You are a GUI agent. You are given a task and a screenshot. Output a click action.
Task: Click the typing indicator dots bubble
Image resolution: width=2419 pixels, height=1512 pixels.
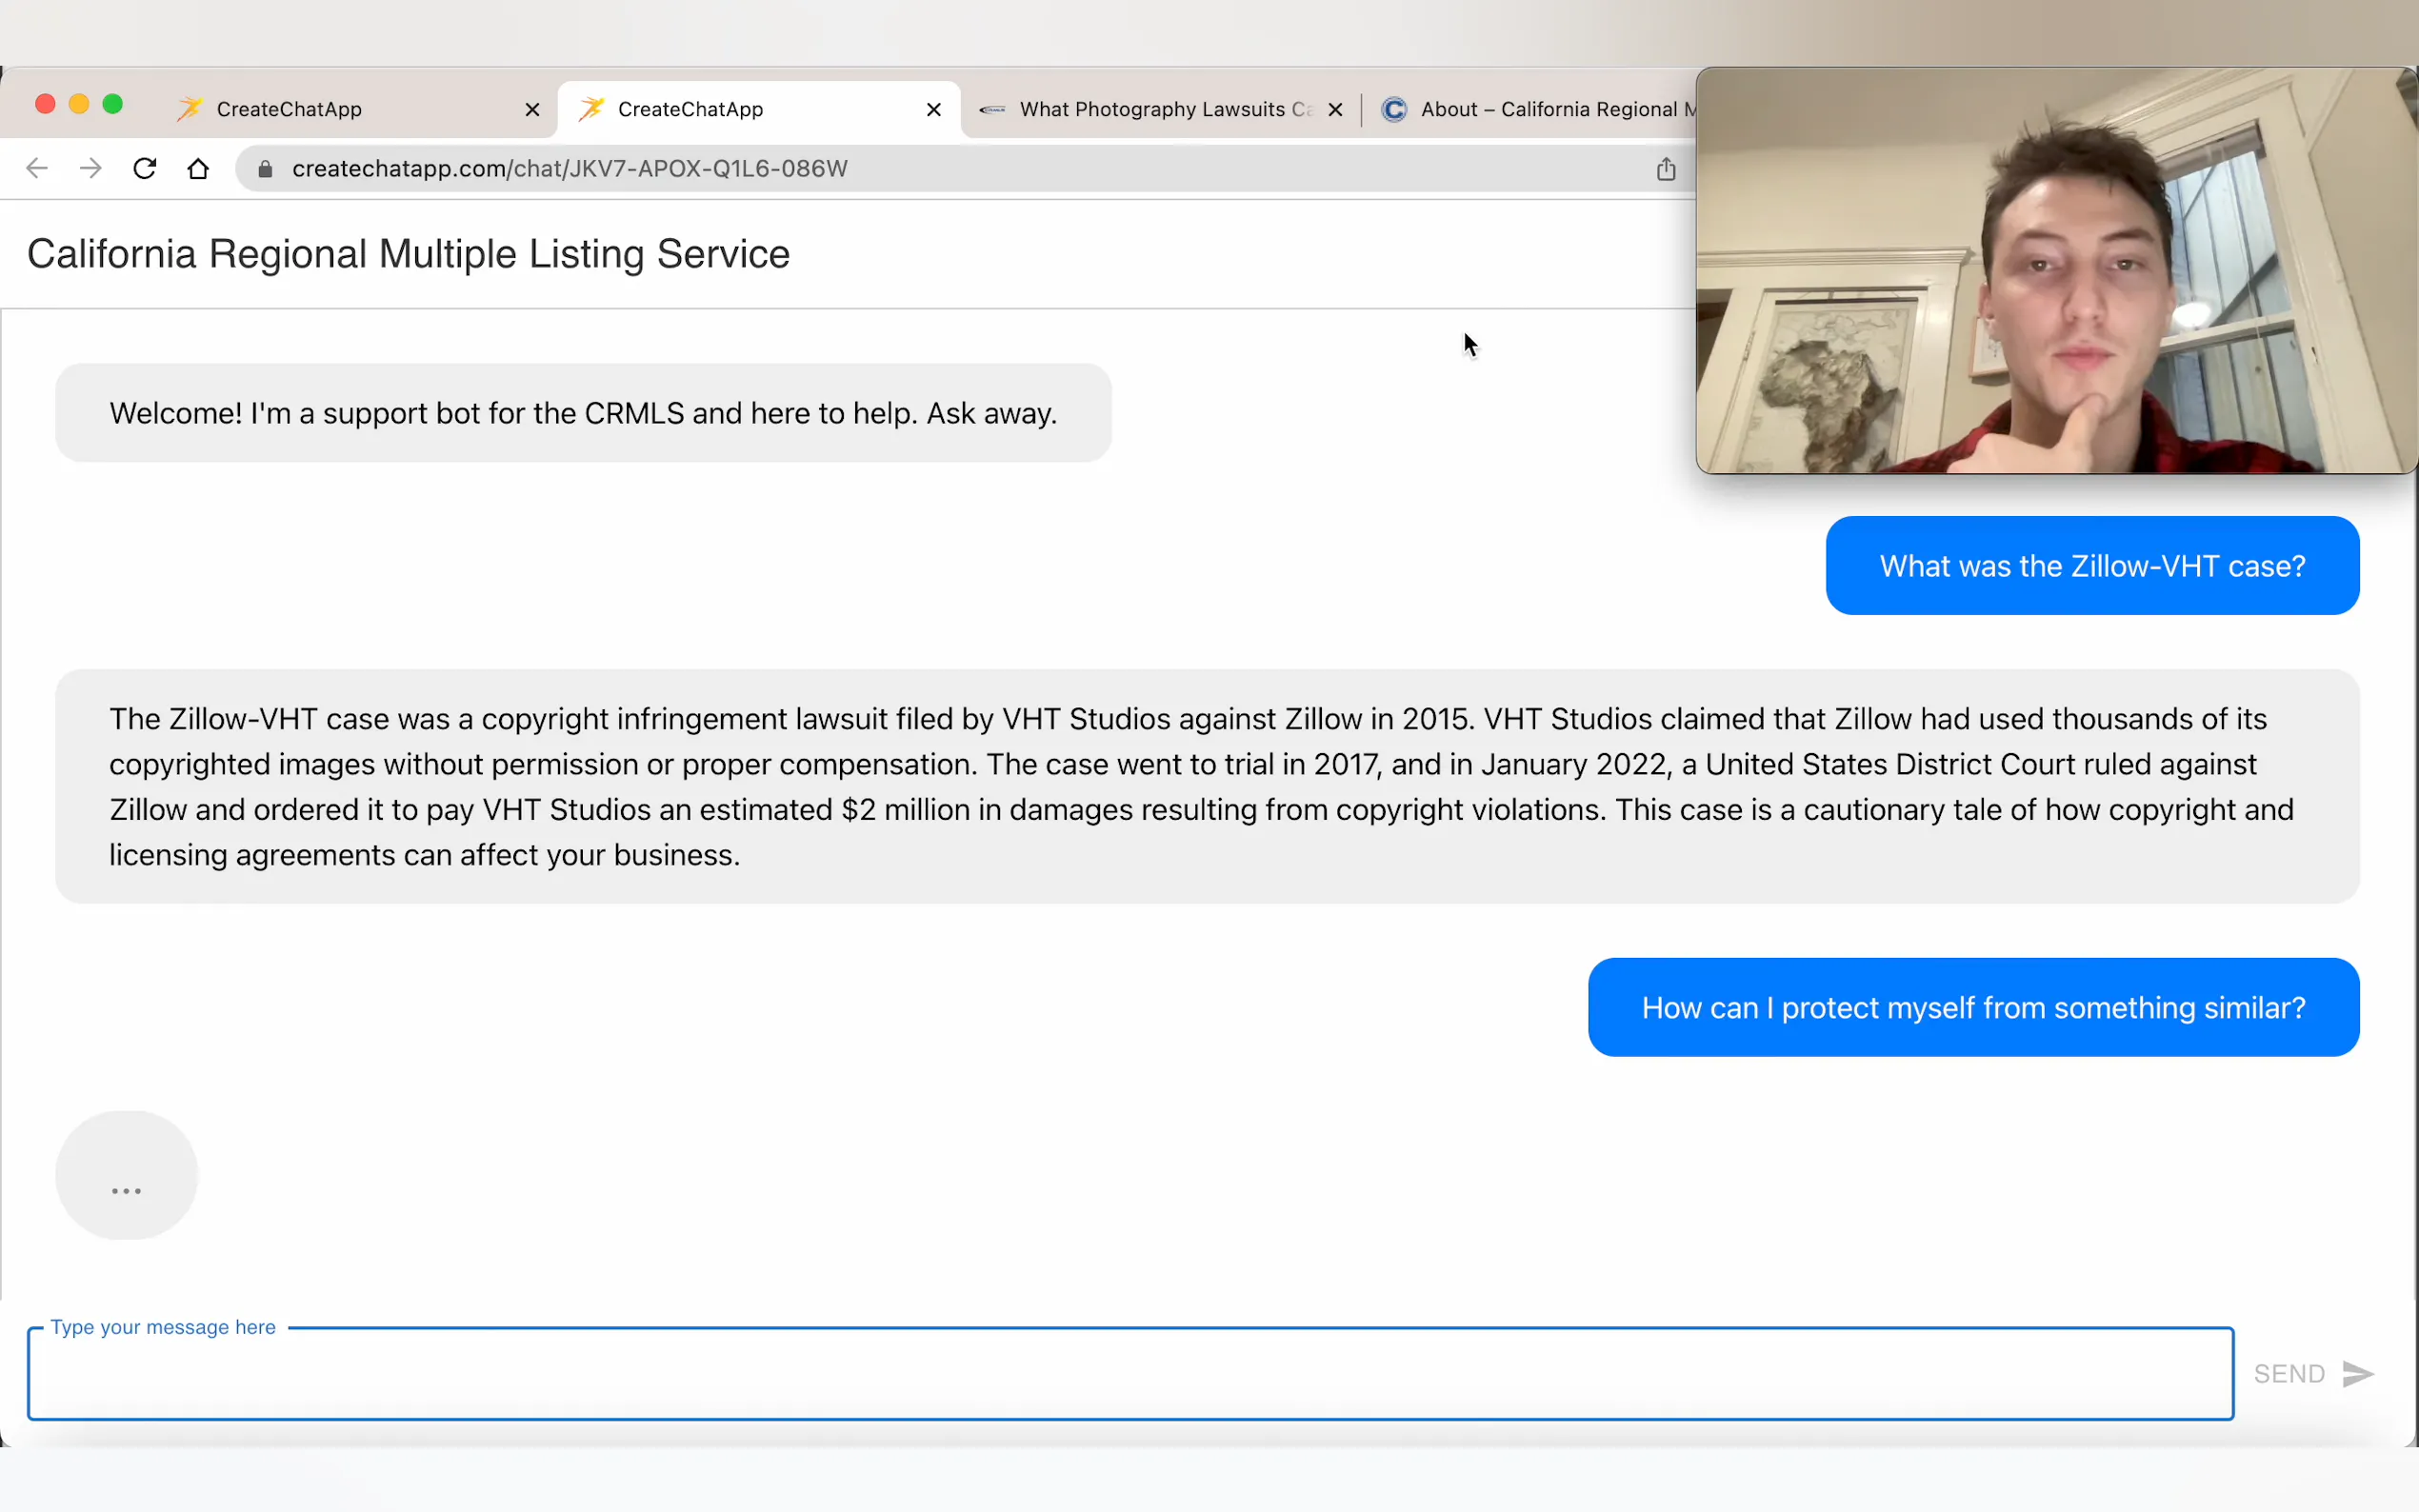[x=127, y=1176]
